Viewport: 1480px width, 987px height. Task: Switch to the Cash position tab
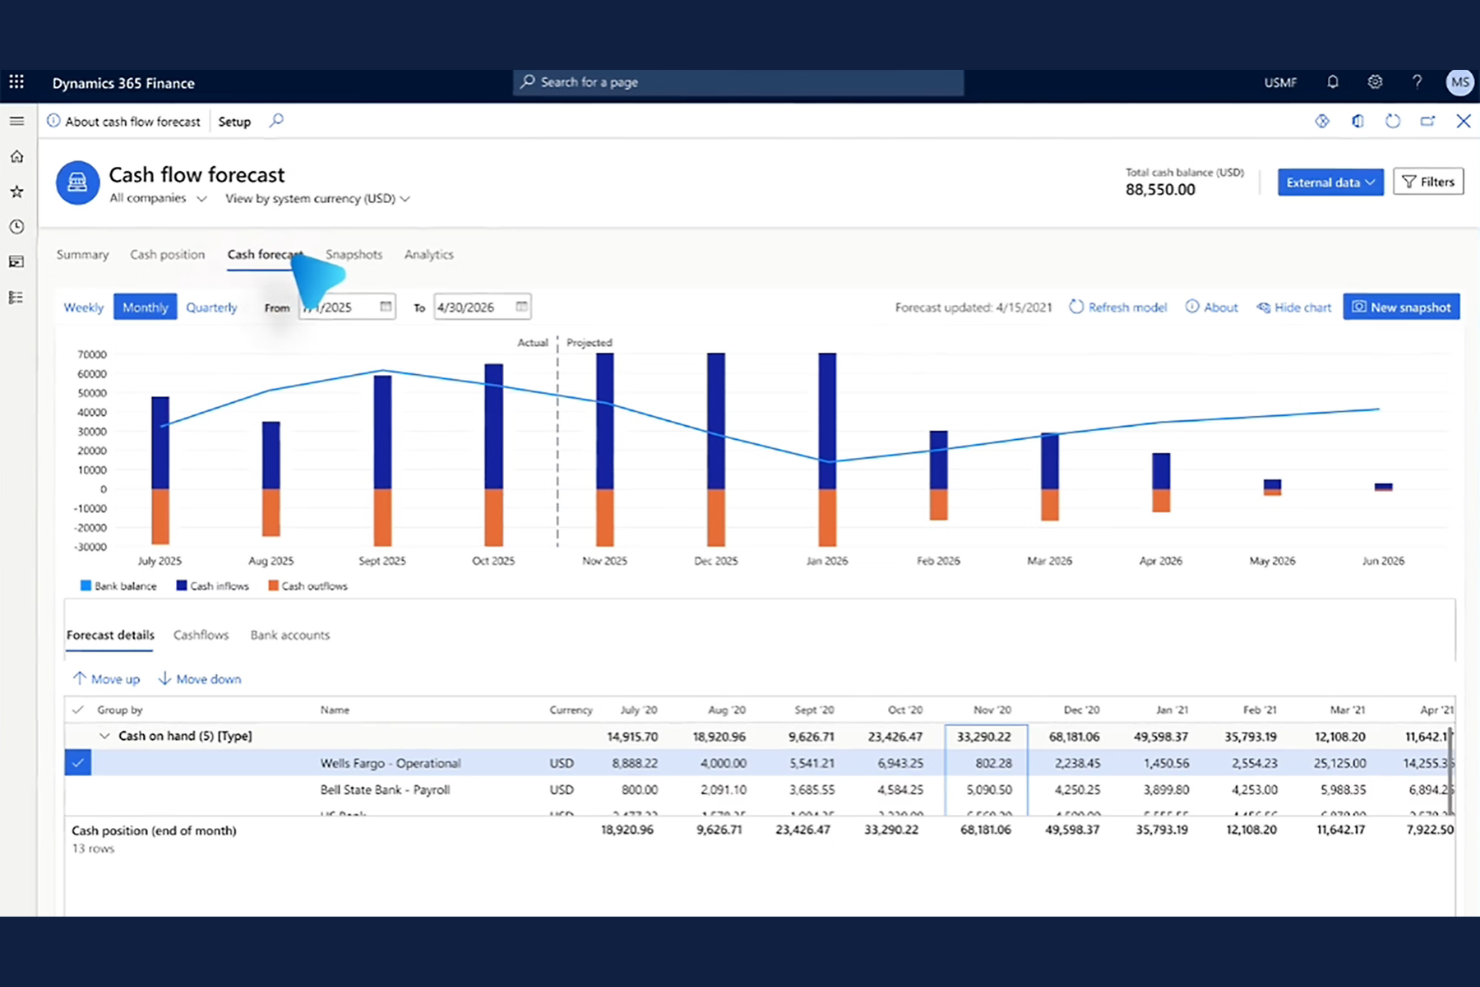[167, 254]
